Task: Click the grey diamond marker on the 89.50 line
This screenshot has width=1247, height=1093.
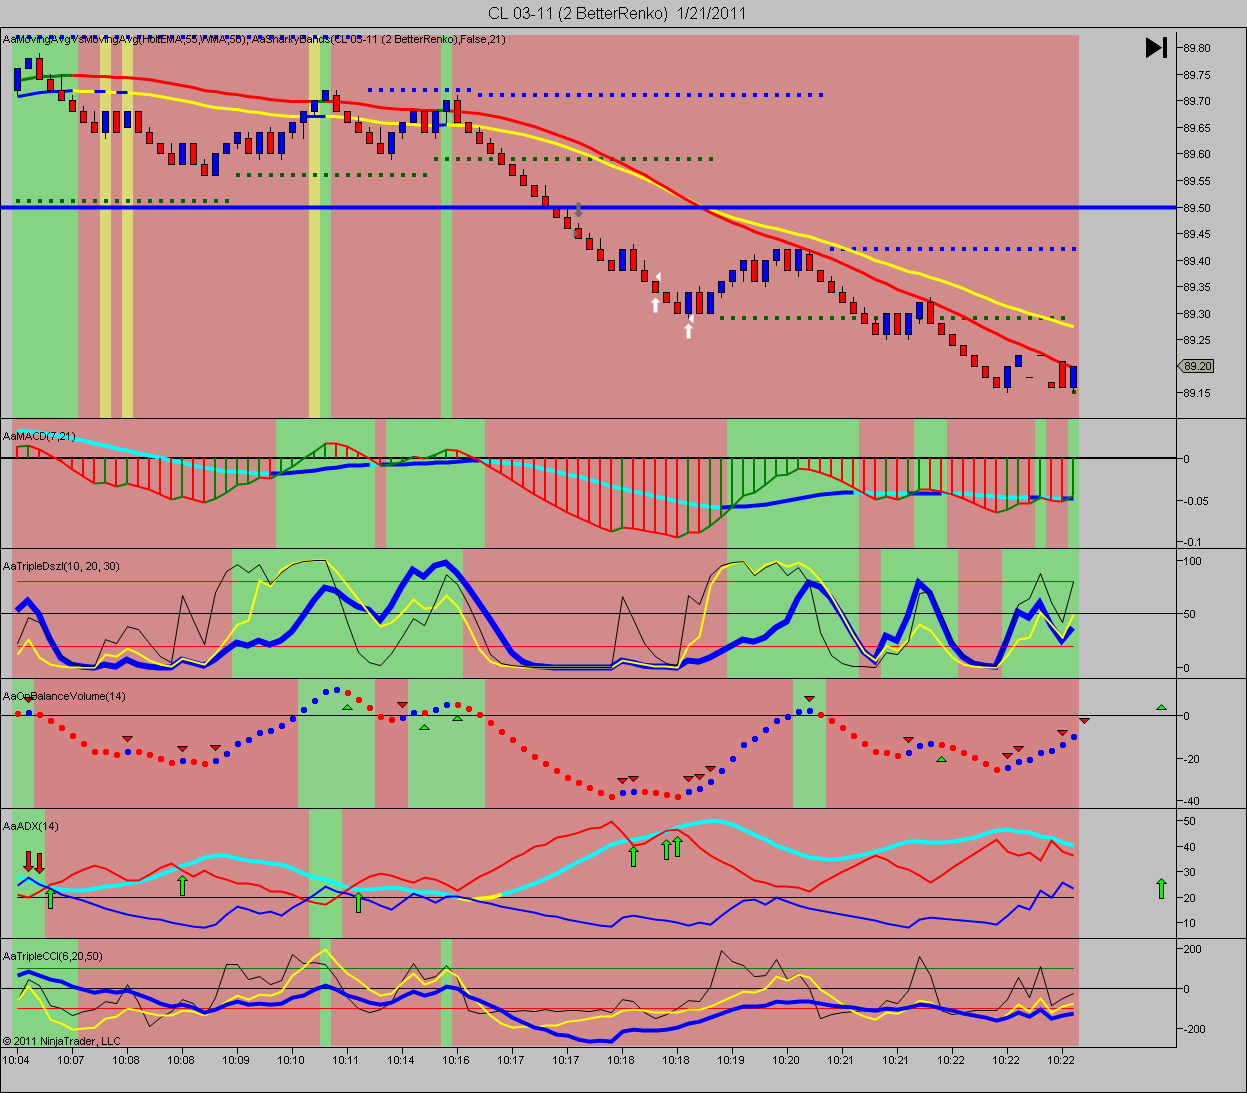Action: click(578, 211)
